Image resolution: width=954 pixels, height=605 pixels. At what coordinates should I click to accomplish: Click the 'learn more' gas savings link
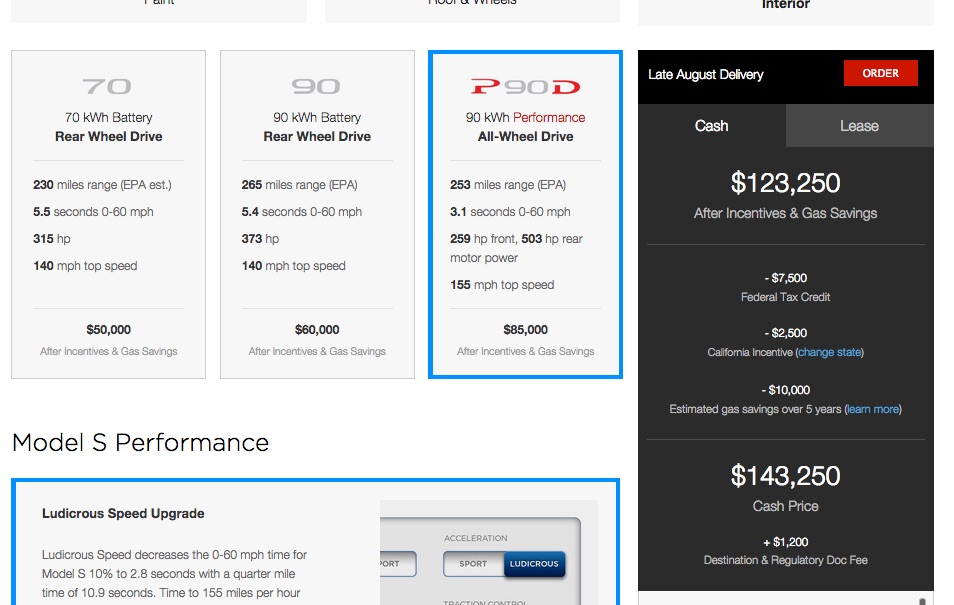pos(872,409)
